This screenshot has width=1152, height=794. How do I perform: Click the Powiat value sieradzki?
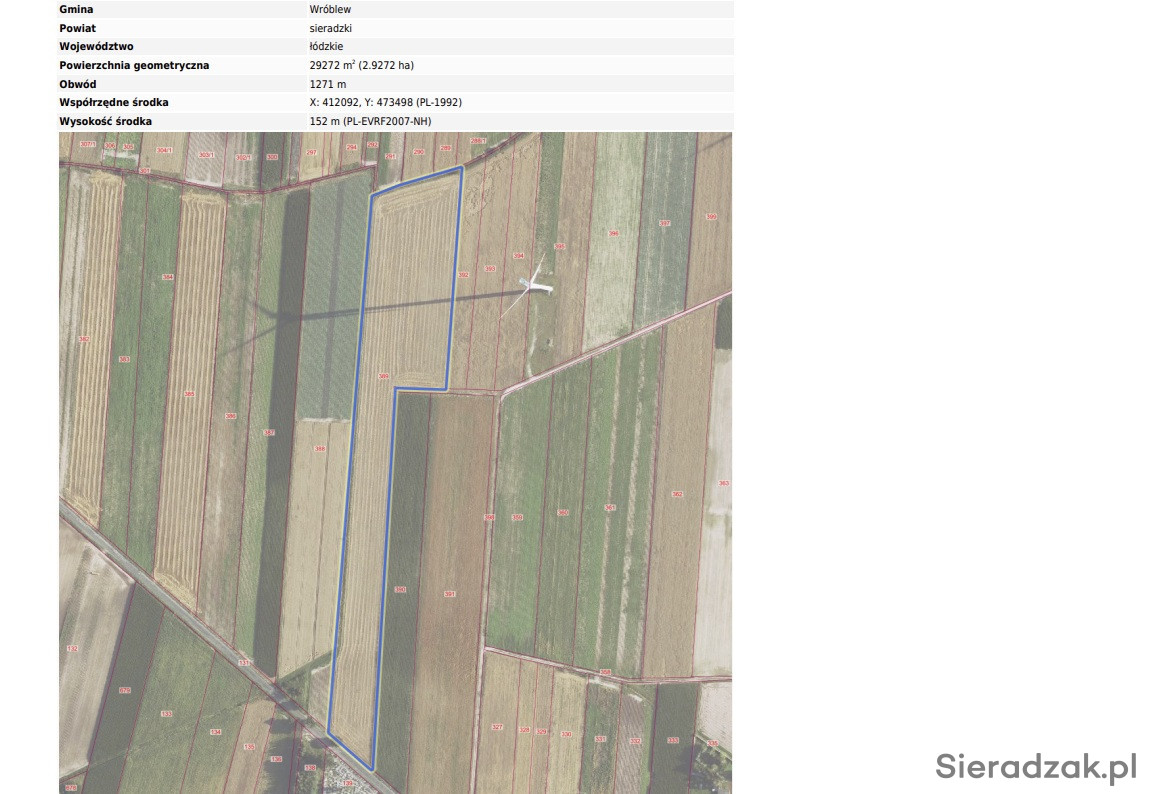330,28
